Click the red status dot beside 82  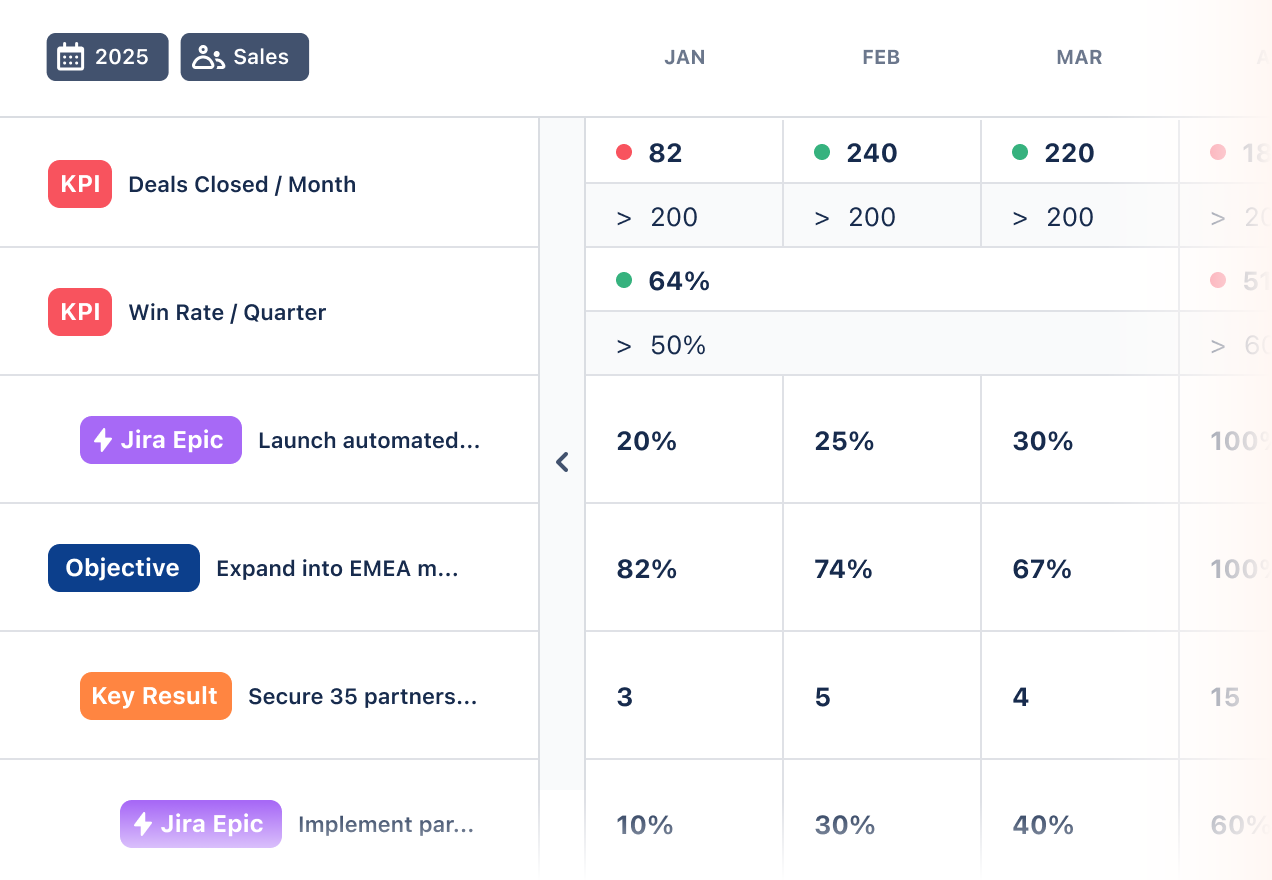[624, 152]
